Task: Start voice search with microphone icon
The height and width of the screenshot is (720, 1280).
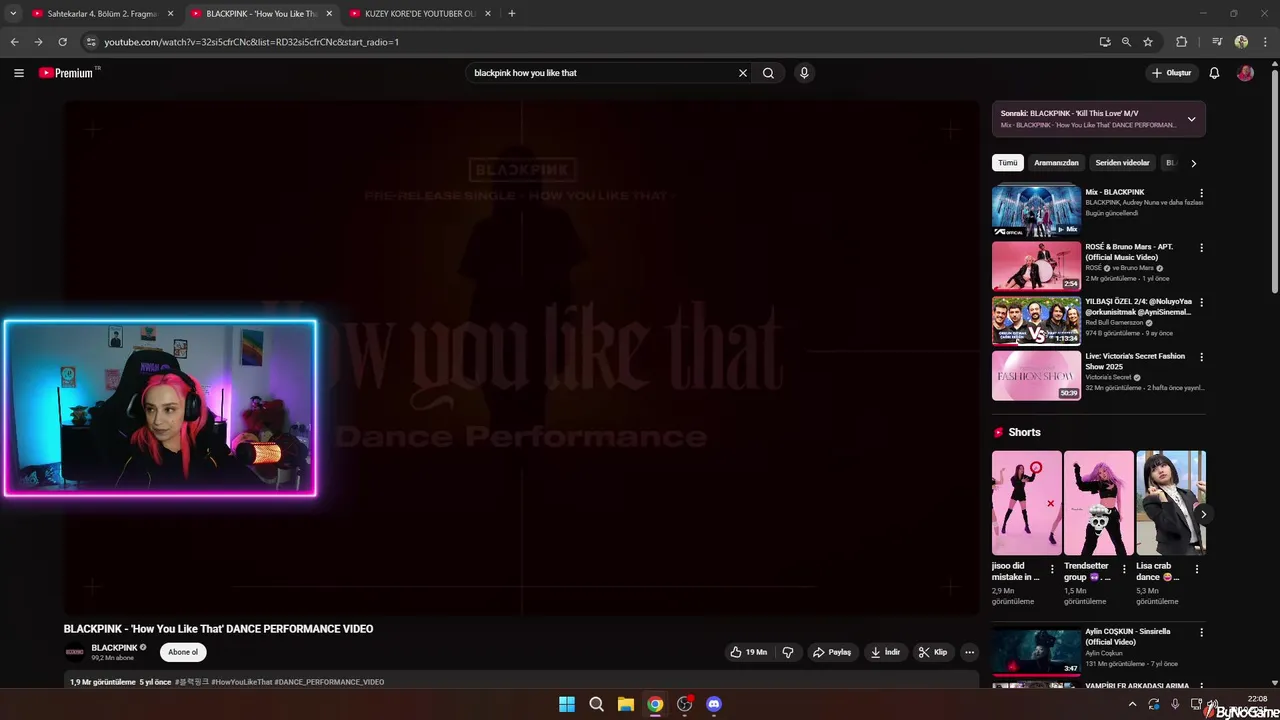Action: (804, 73)
